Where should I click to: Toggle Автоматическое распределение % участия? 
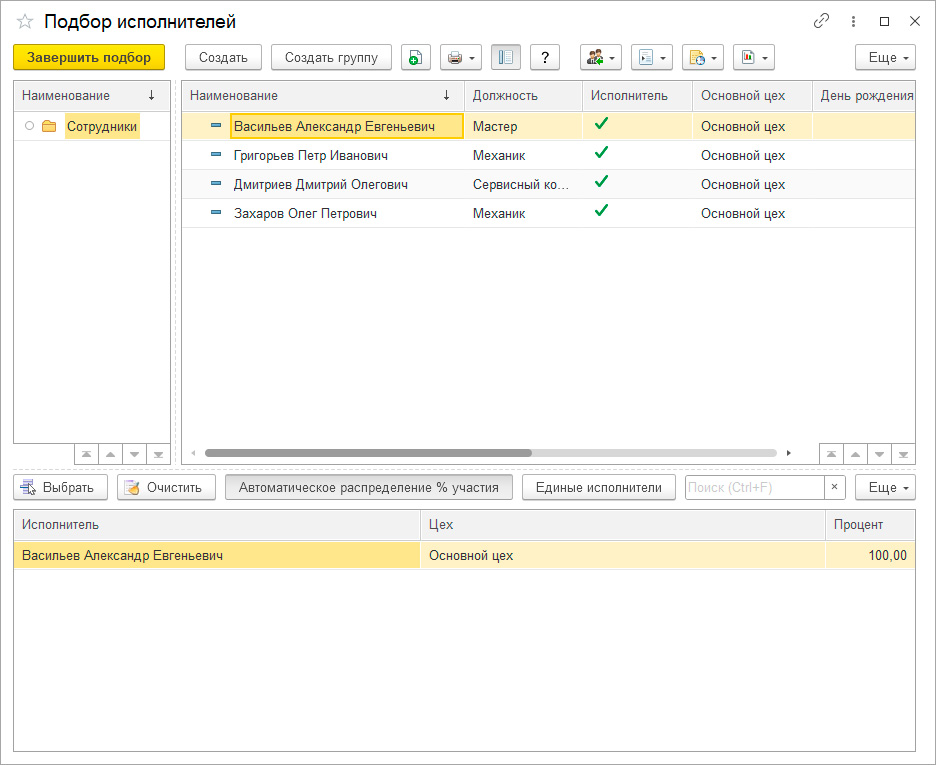(x=368, y=488)
